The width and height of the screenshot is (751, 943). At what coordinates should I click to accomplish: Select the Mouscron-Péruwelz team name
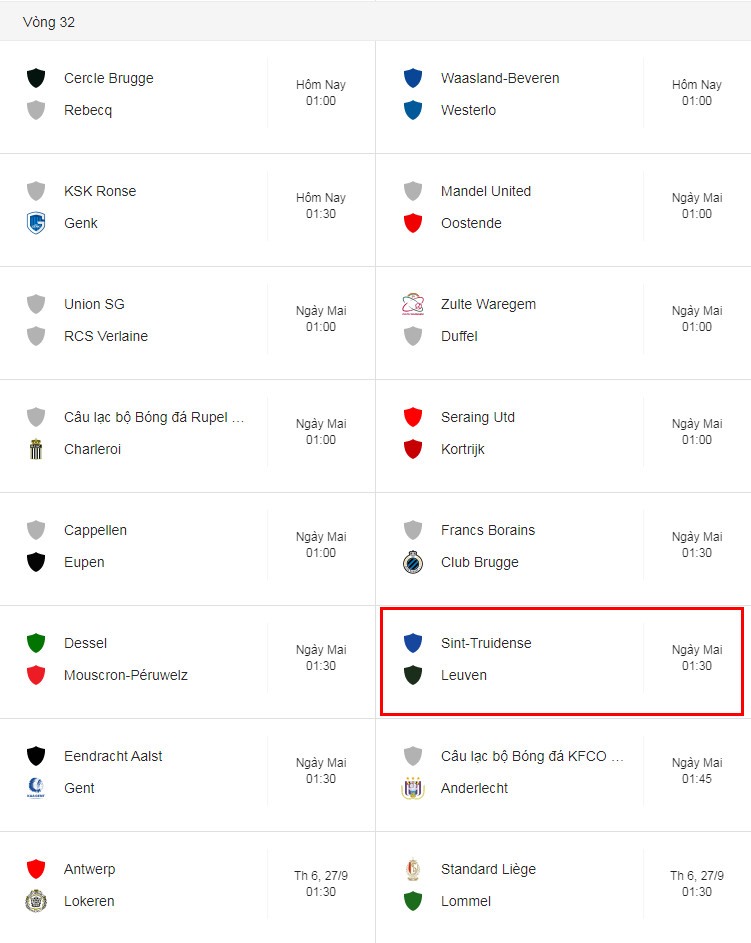(x=126, y=675)
